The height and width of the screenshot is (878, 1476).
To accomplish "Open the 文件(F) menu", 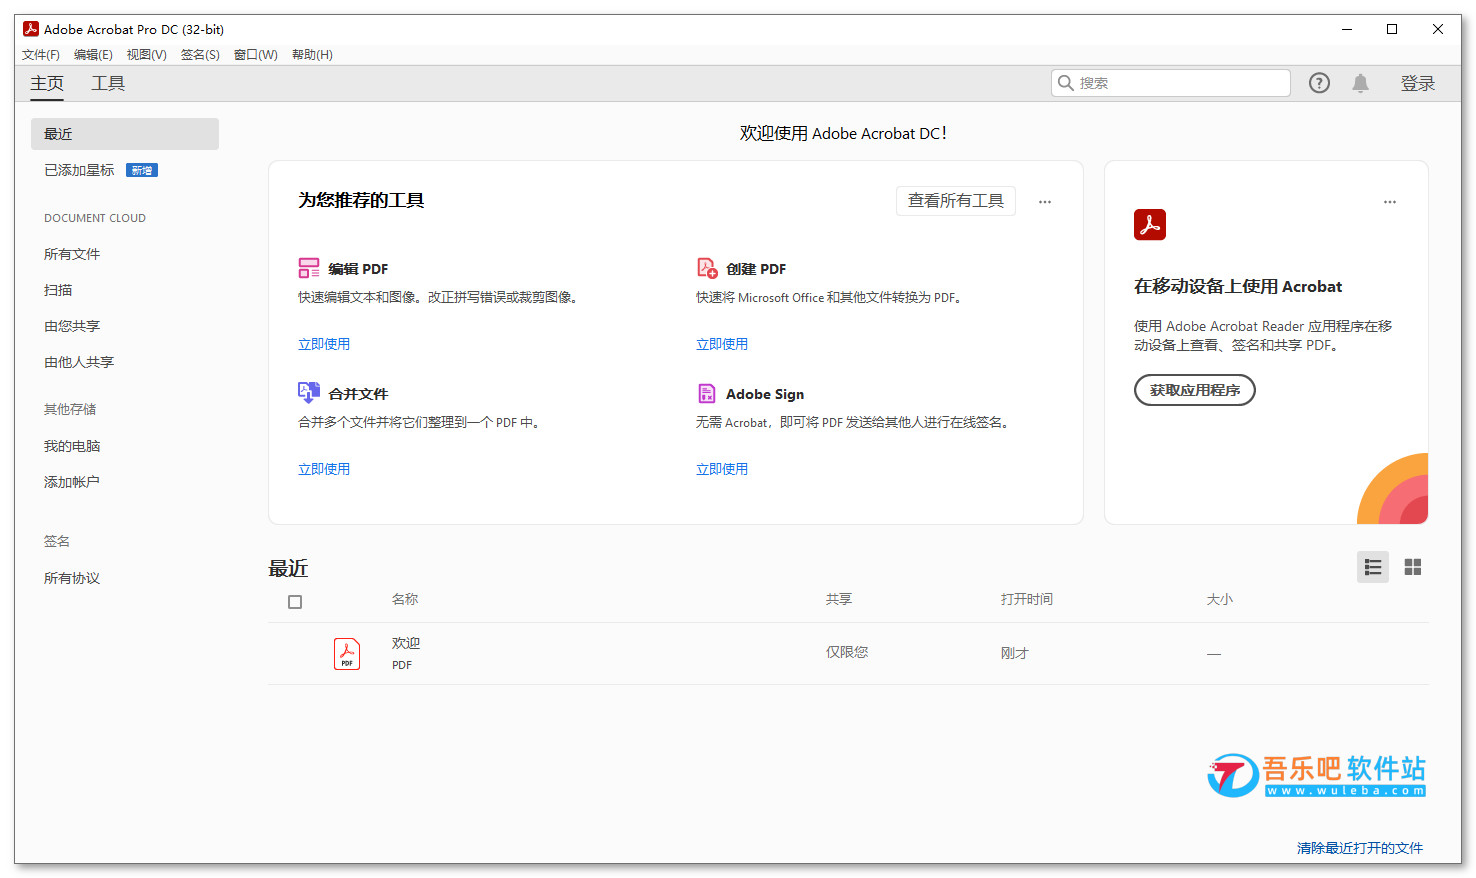I will [x=41, y=55].
